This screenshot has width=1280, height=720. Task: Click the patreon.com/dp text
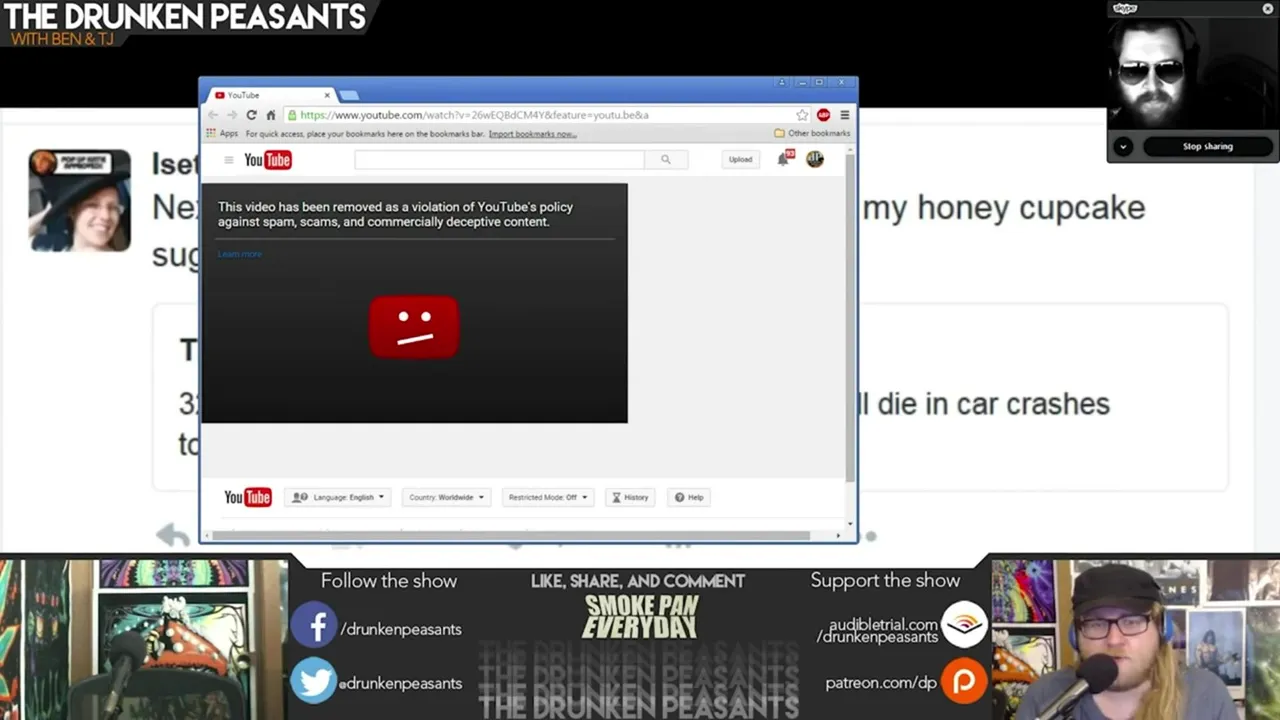pyautogui.click(x=881, y=683)
